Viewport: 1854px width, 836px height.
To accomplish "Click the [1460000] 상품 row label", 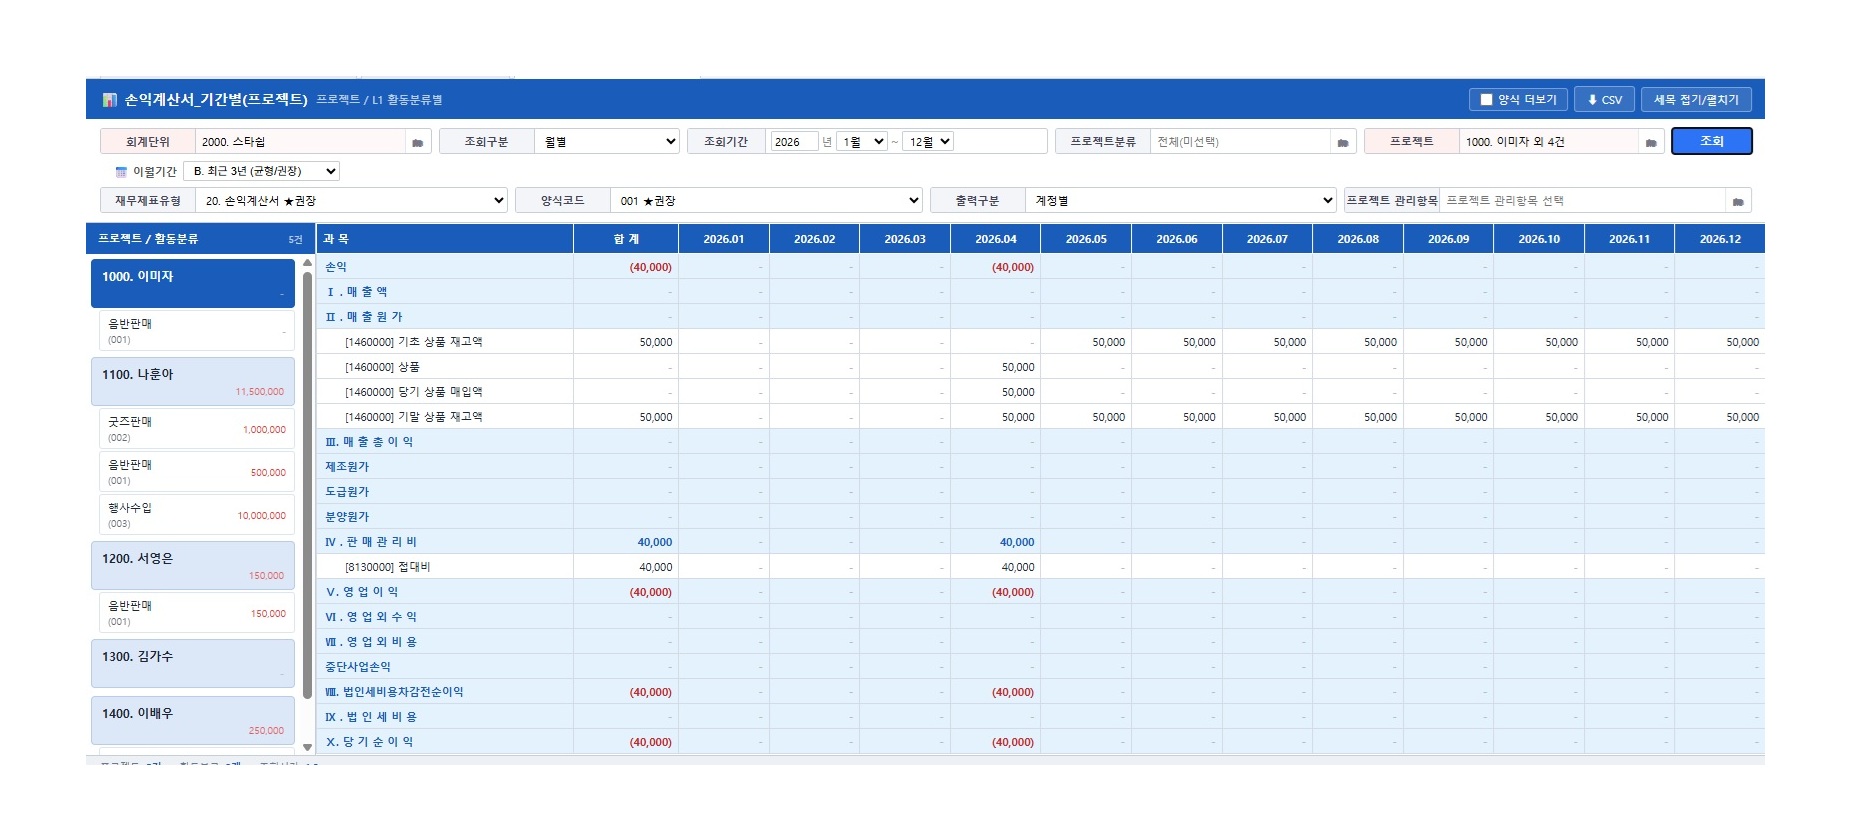I will point(382,367).
